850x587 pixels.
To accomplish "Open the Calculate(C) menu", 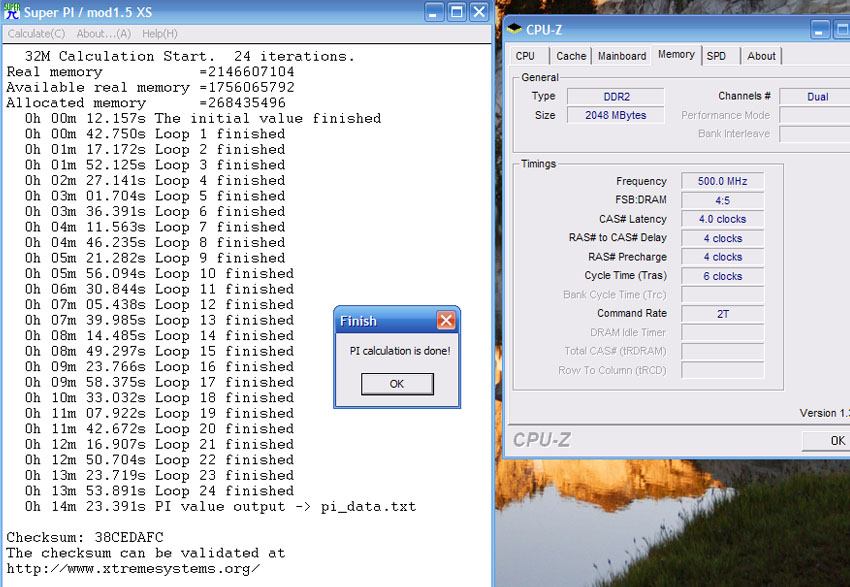I will tap(36, 34).
